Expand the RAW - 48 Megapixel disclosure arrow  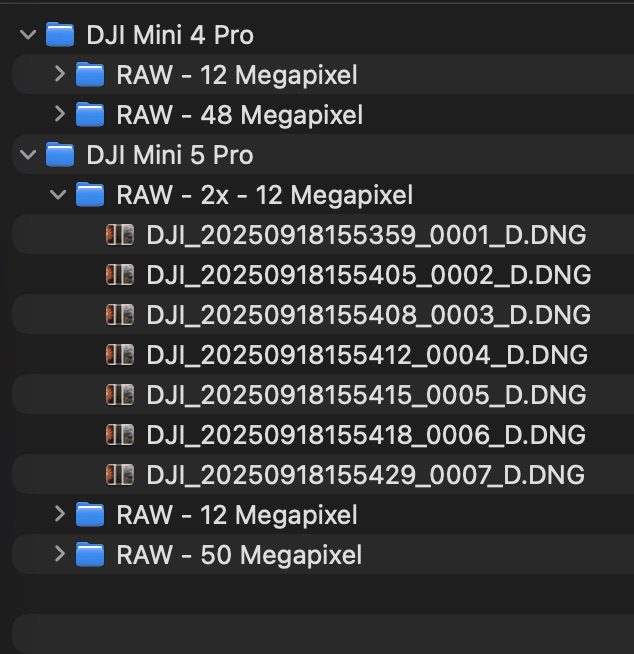59,114
